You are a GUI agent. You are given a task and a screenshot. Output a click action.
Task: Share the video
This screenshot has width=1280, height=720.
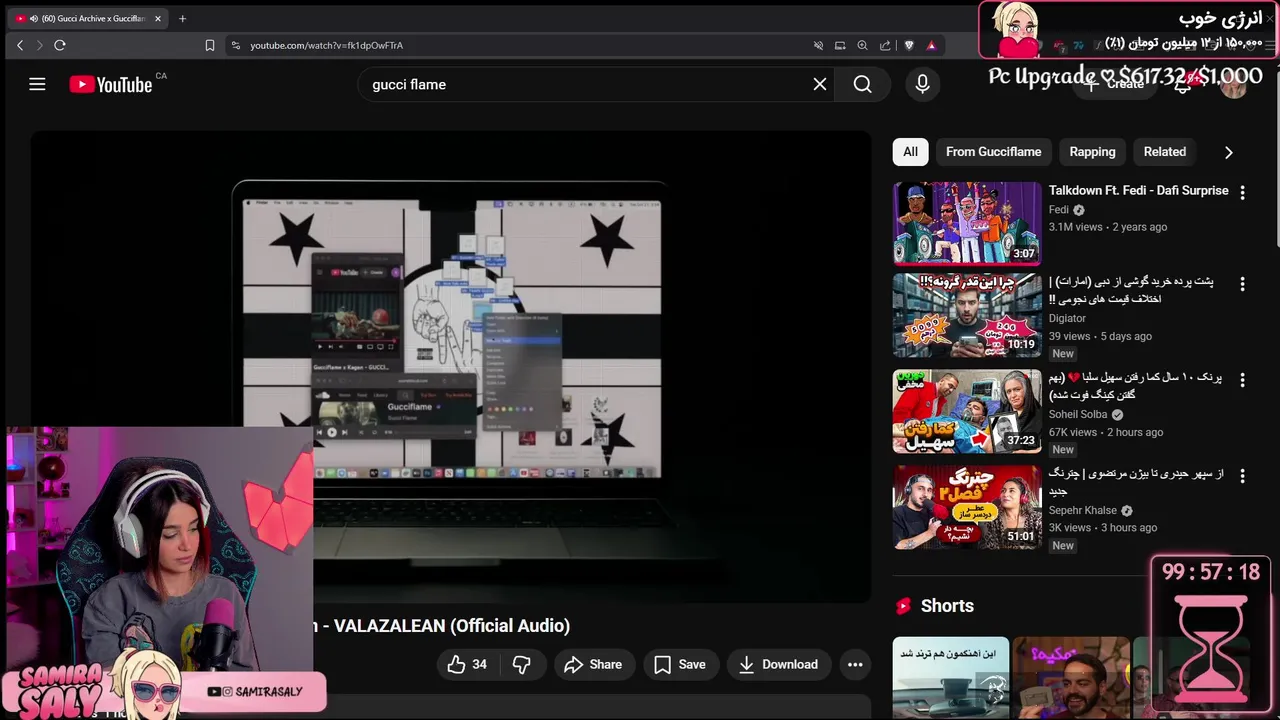click(594, 664)
